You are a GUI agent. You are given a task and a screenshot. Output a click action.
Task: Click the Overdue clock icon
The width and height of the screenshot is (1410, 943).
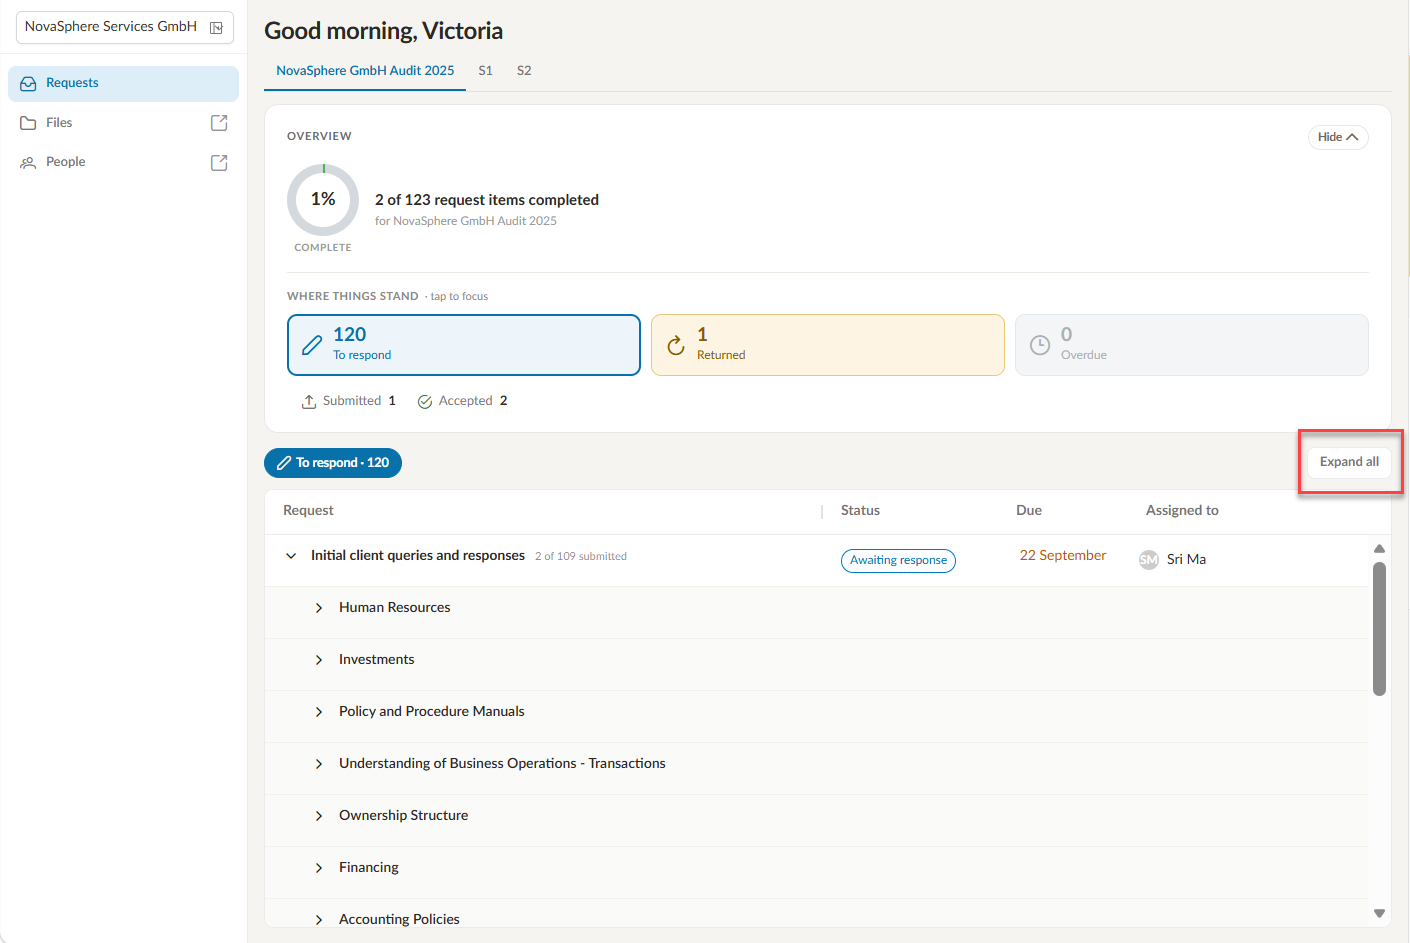pos(1040,345)
